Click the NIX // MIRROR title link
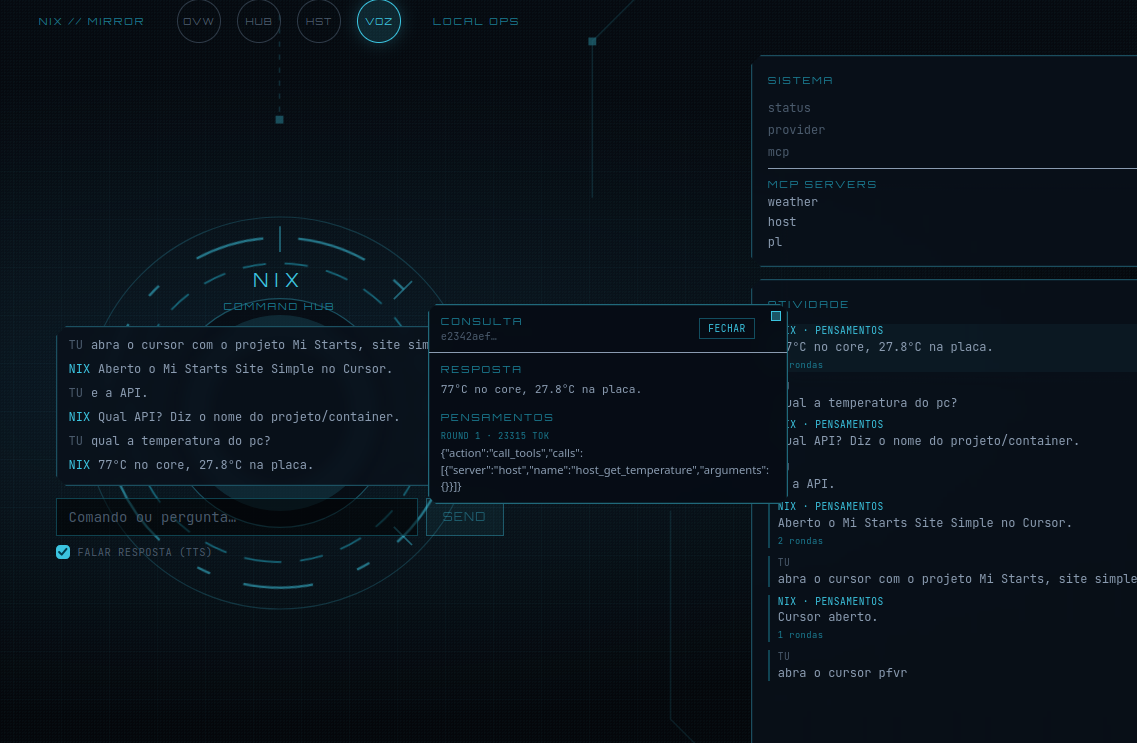The width and height of the screenshot is (1137, 743). click(91, 22)
